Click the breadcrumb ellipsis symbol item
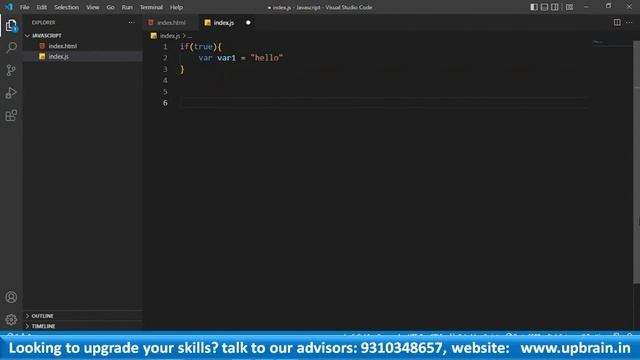Screen dimensions: 640x360 click(190, 36)
